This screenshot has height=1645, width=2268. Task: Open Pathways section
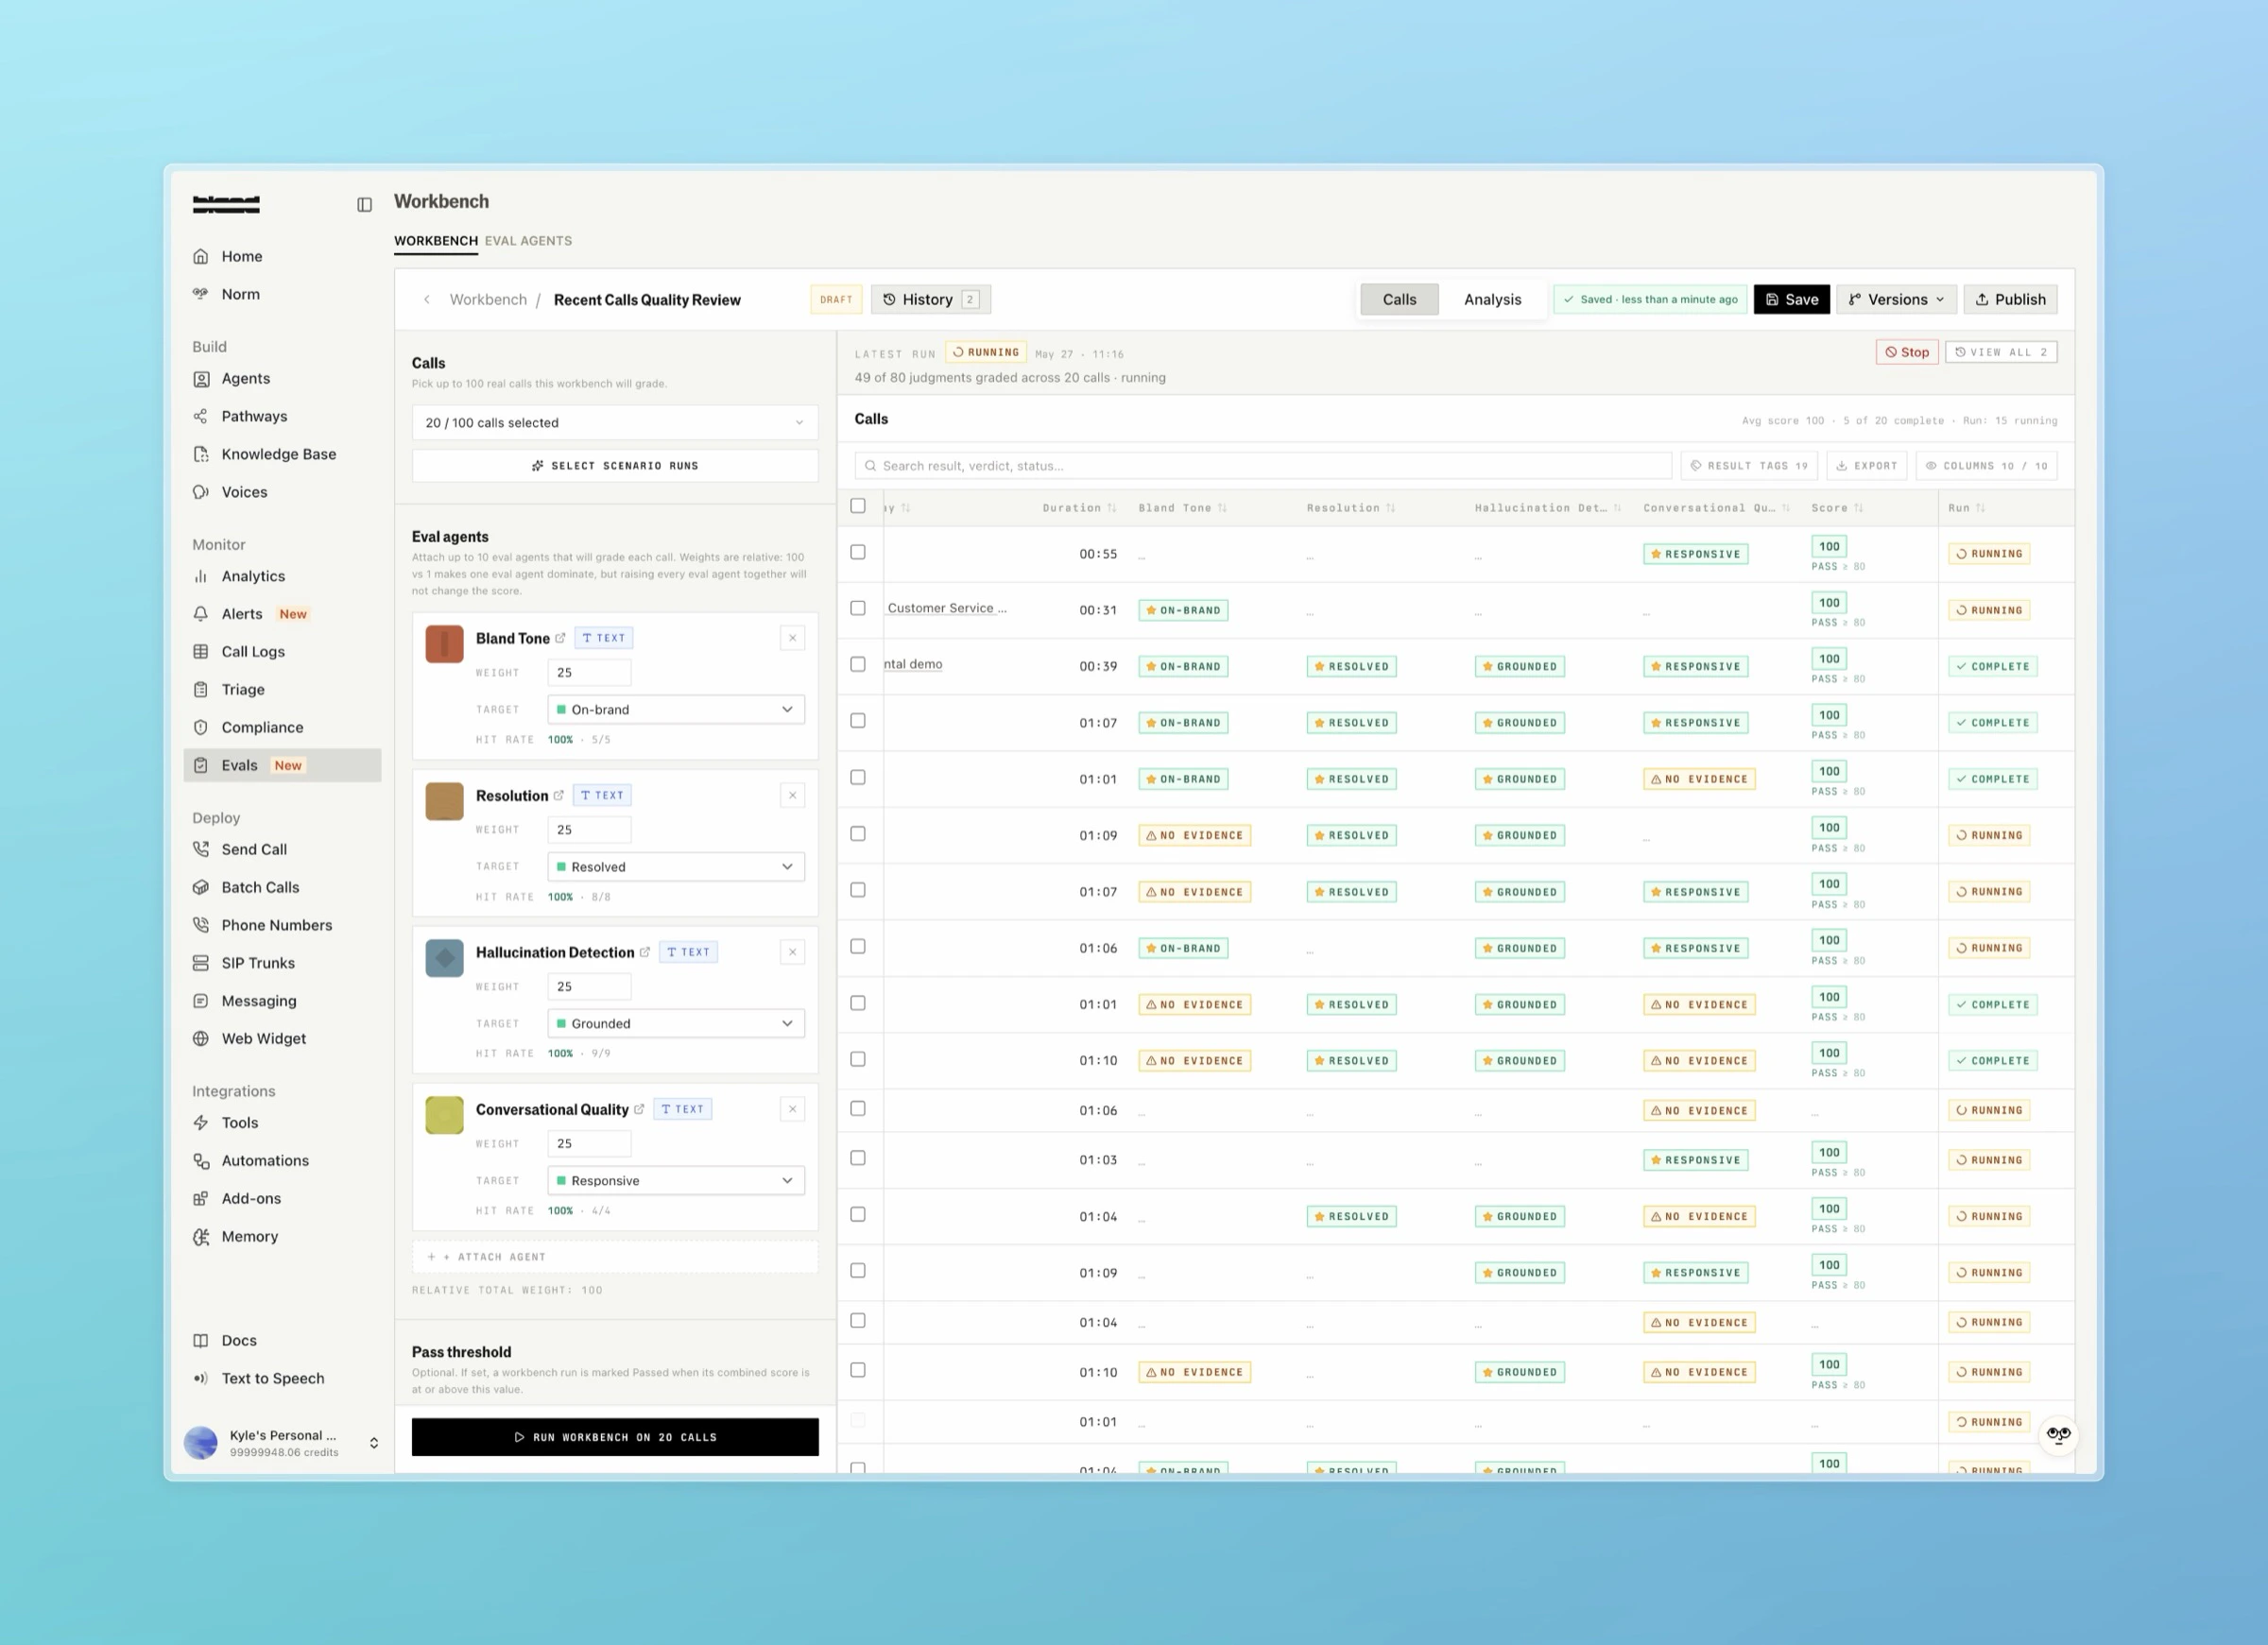point(254,416)
